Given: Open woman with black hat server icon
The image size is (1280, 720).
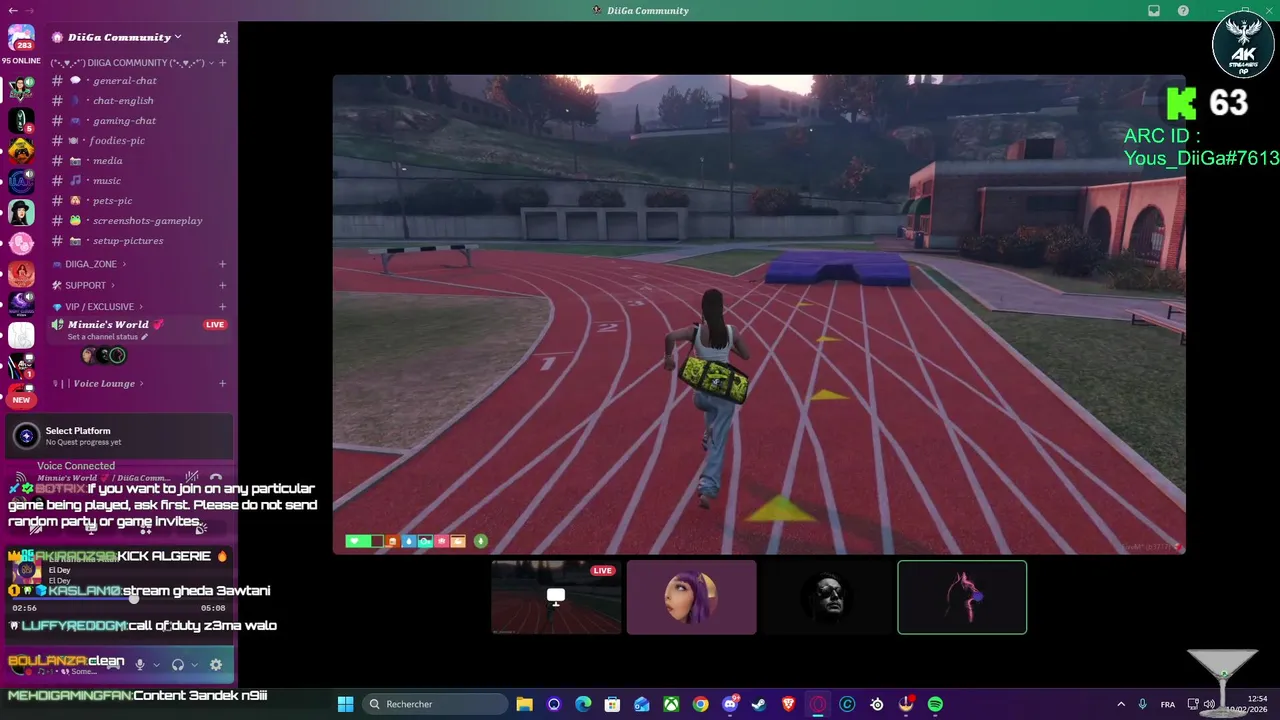Looking at the screenshot, I should coord(21,212).
